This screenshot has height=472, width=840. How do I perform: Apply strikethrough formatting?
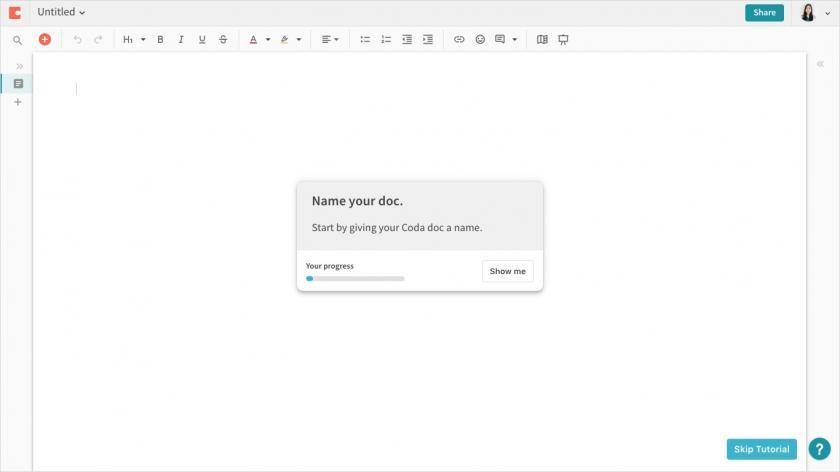(x=223, y=40)
